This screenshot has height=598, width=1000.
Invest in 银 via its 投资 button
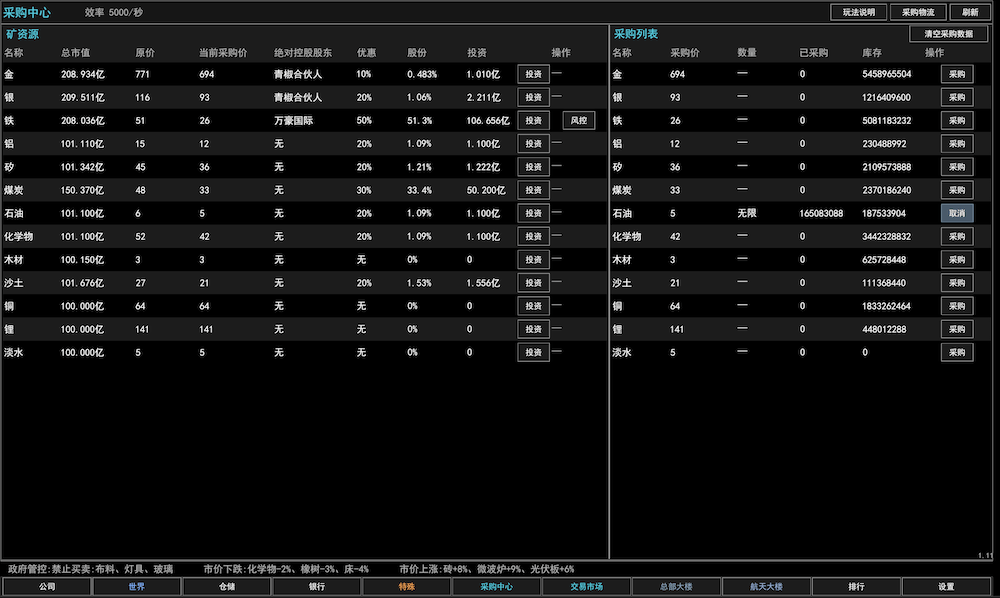533,97
